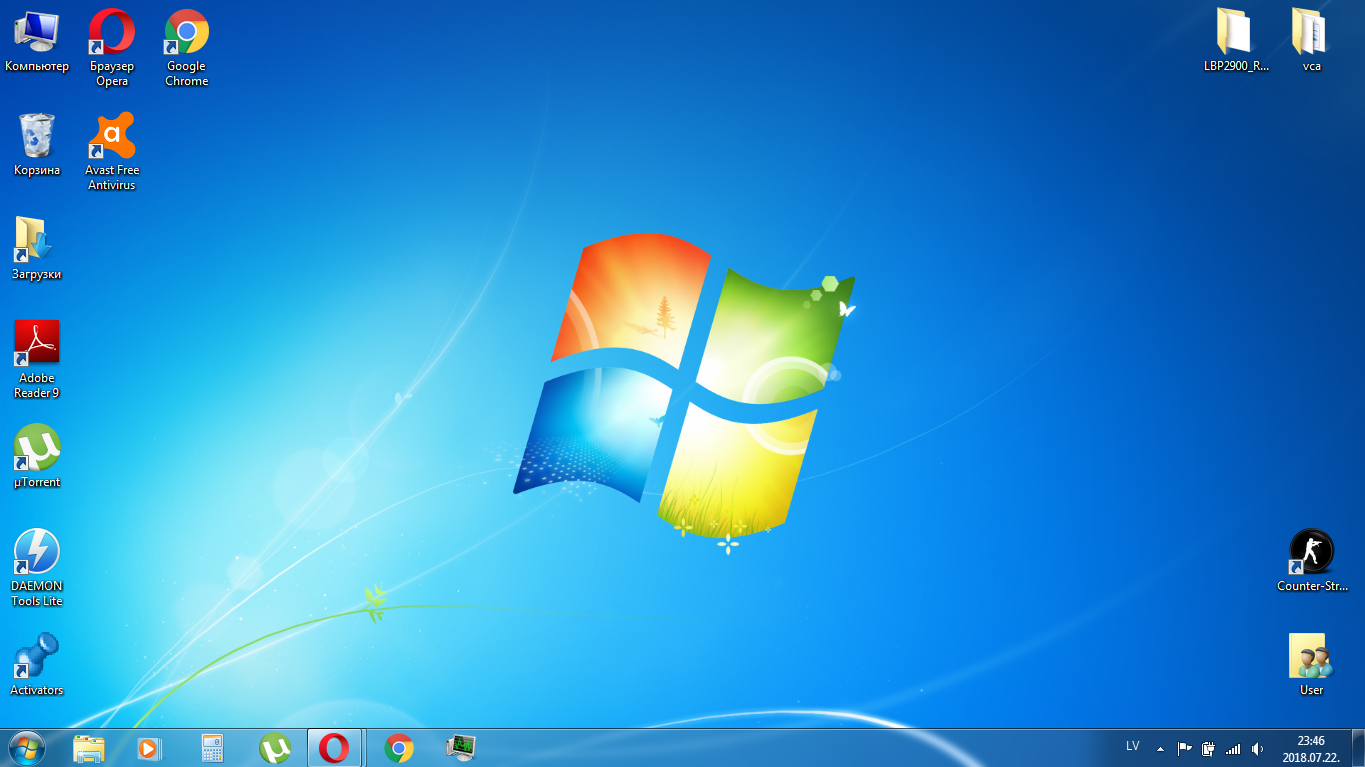Select the LBP2900_R... folder on desktop
The image size is (1365, 767).
point(1237,42)
